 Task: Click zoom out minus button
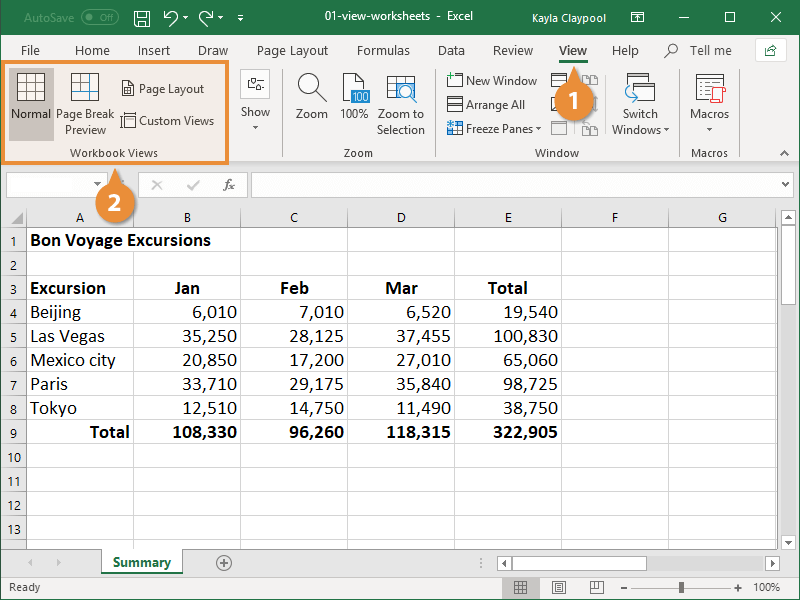[623, 588]
